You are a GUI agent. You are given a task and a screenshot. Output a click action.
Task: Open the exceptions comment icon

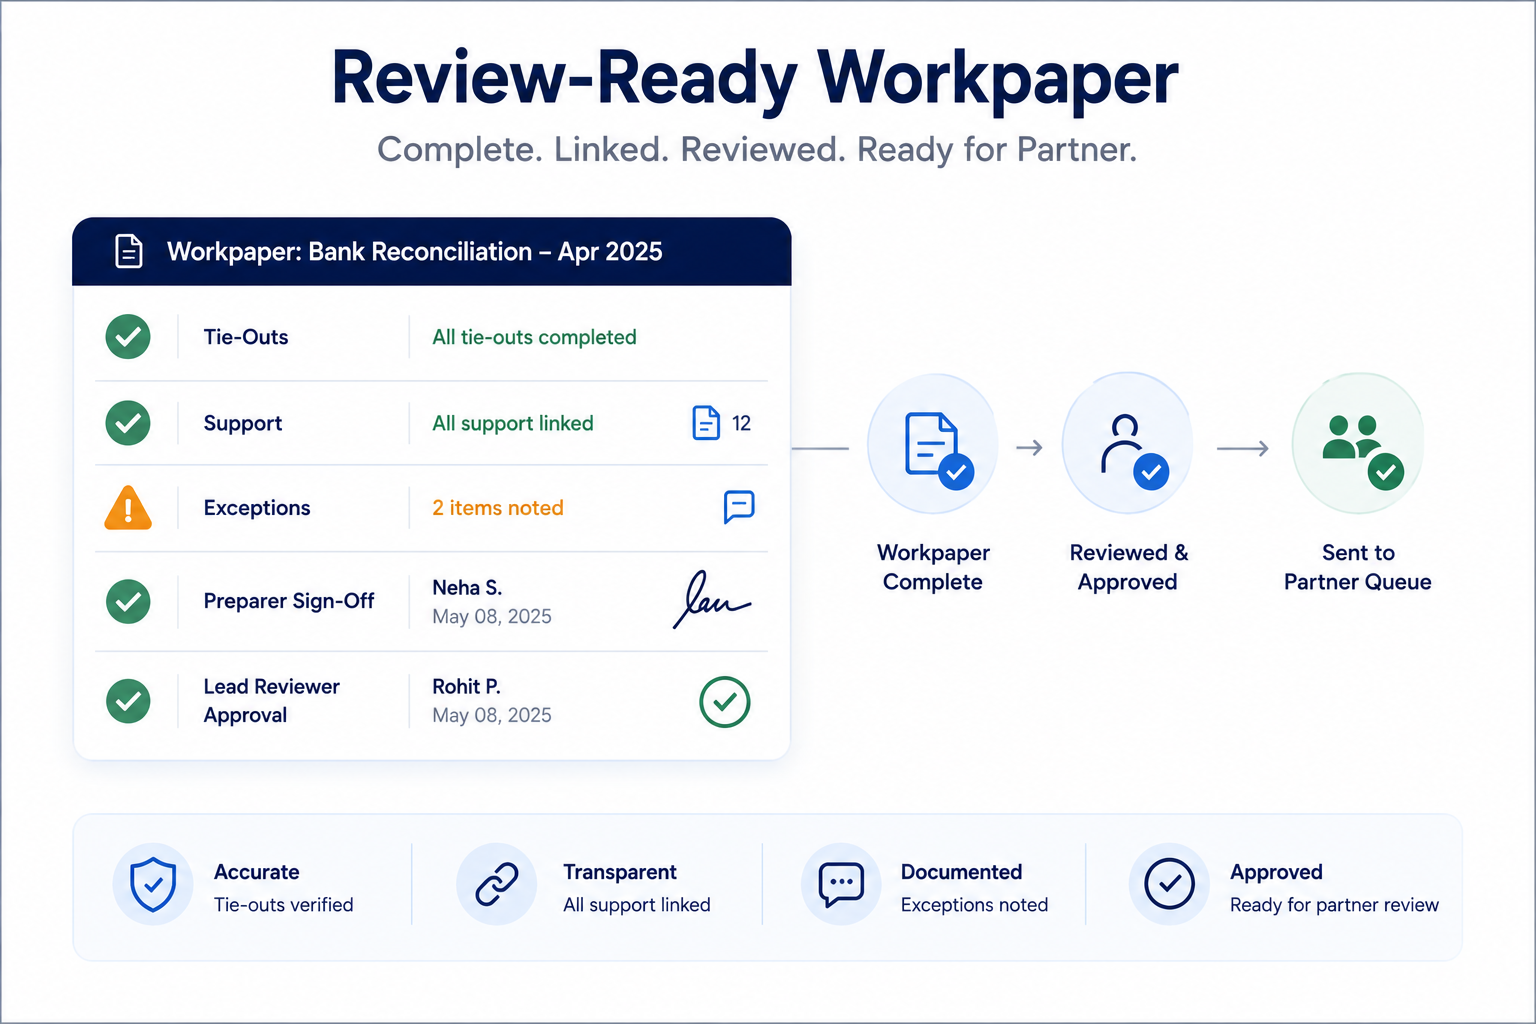(x=739, y=507)
